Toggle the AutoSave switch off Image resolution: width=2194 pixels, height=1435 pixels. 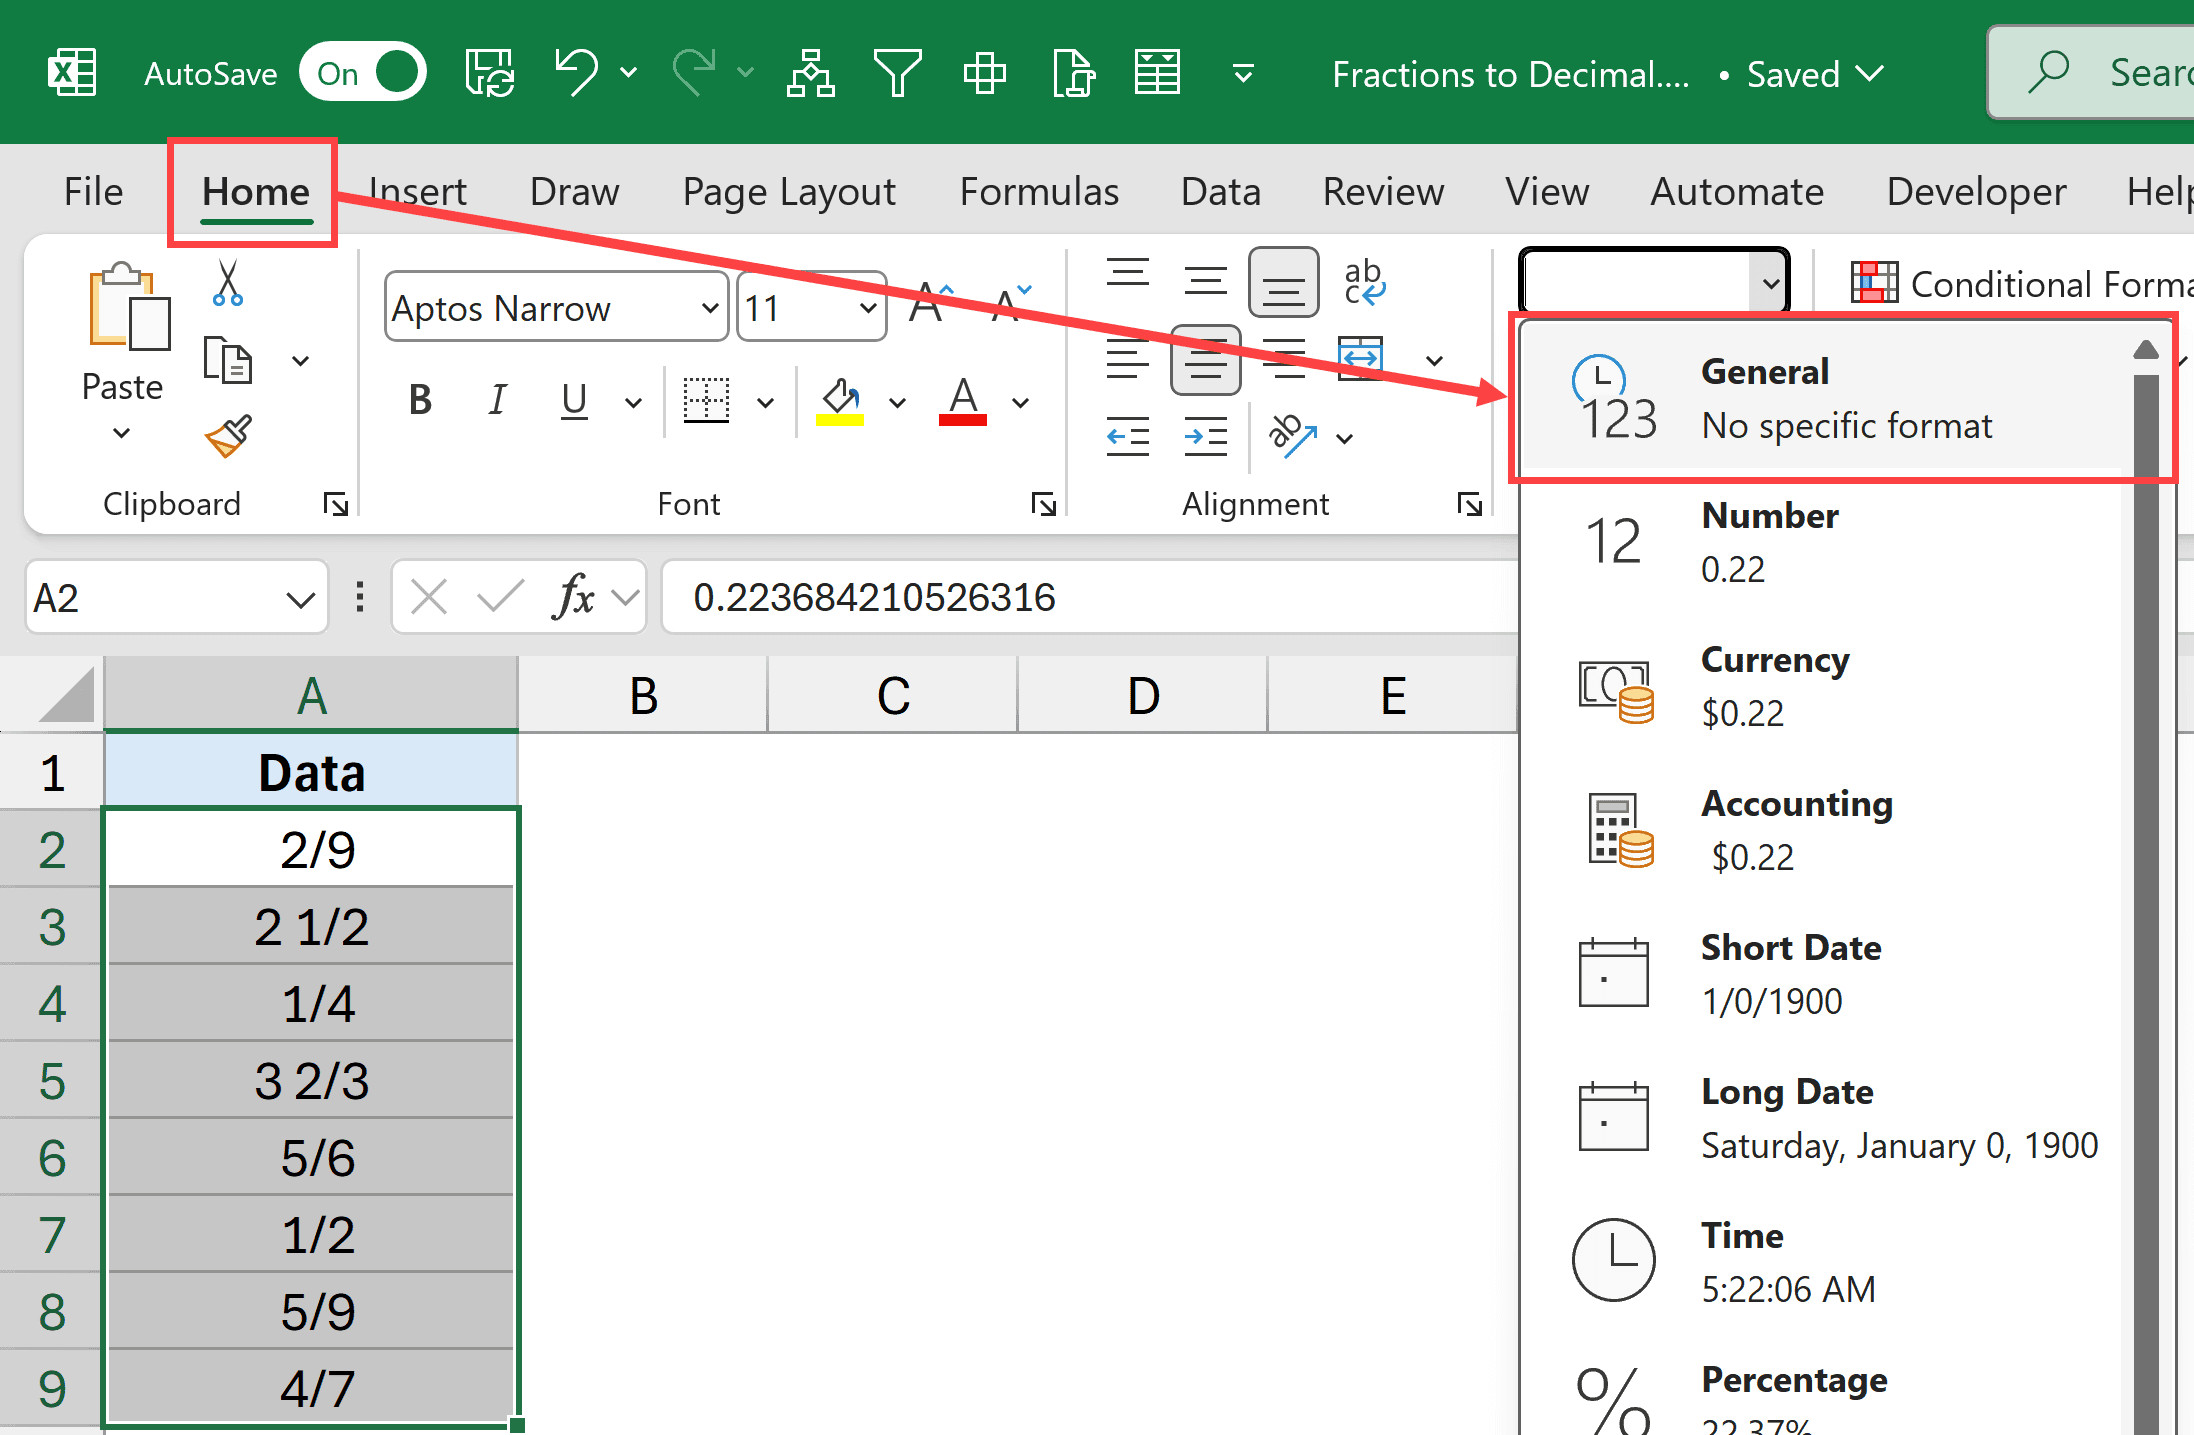click(363, 73)
